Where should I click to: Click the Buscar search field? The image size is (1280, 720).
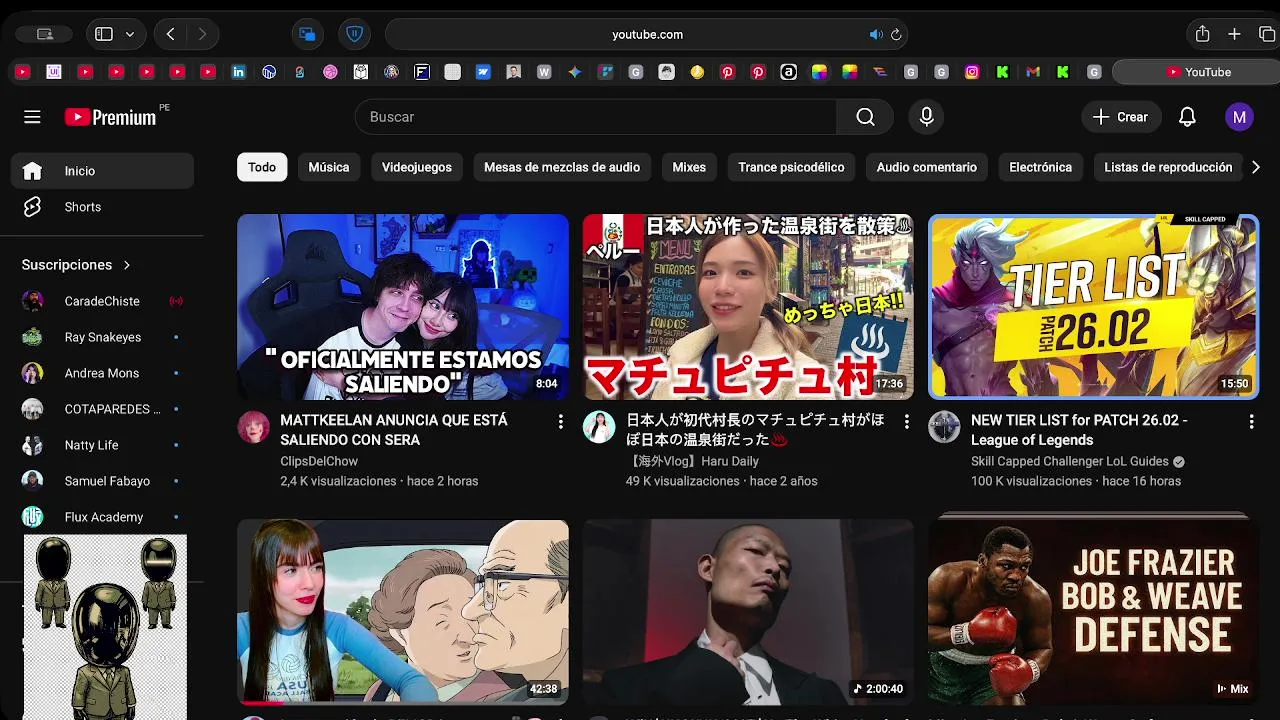[x=596, y=117]
